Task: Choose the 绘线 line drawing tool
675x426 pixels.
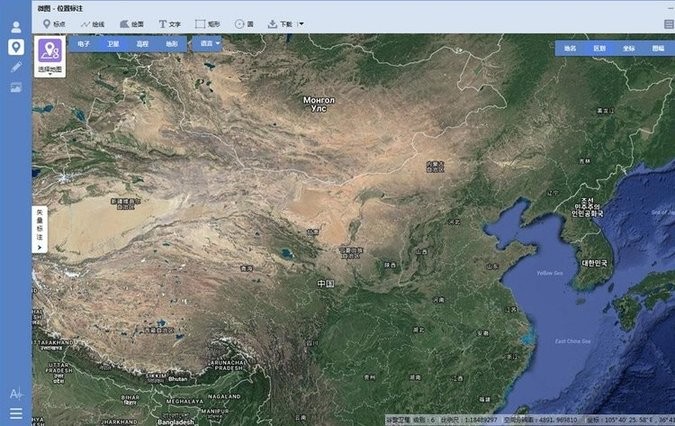Action: coord(92,23)
